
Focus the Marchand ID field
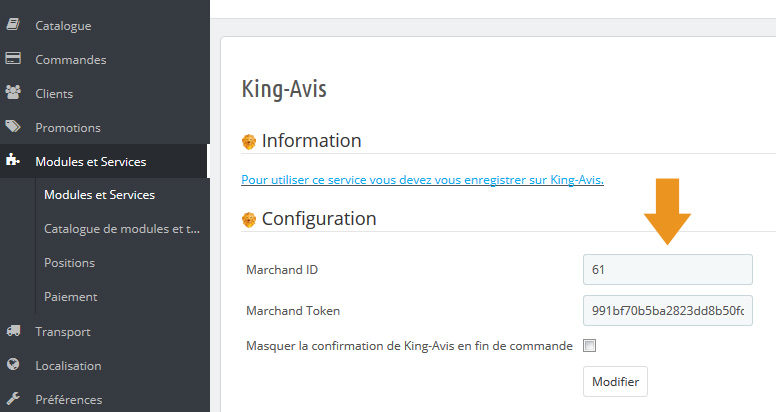pos(668,269)
